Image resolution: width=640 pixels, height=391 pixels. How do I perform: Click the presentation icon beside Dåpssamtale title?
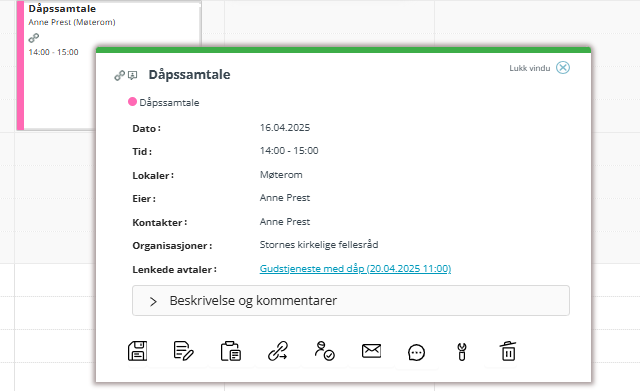tap(132, 75)
